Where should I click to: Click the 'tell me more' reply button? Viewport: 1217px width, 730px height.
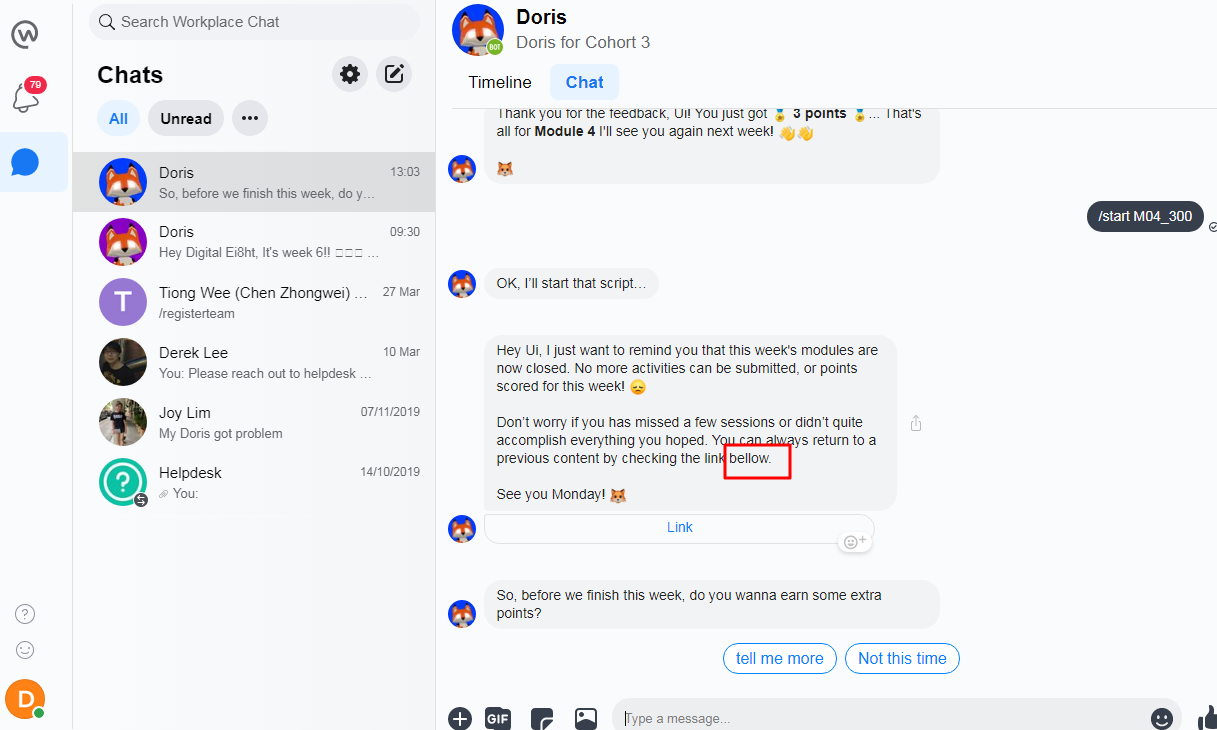tap(780, 658)
